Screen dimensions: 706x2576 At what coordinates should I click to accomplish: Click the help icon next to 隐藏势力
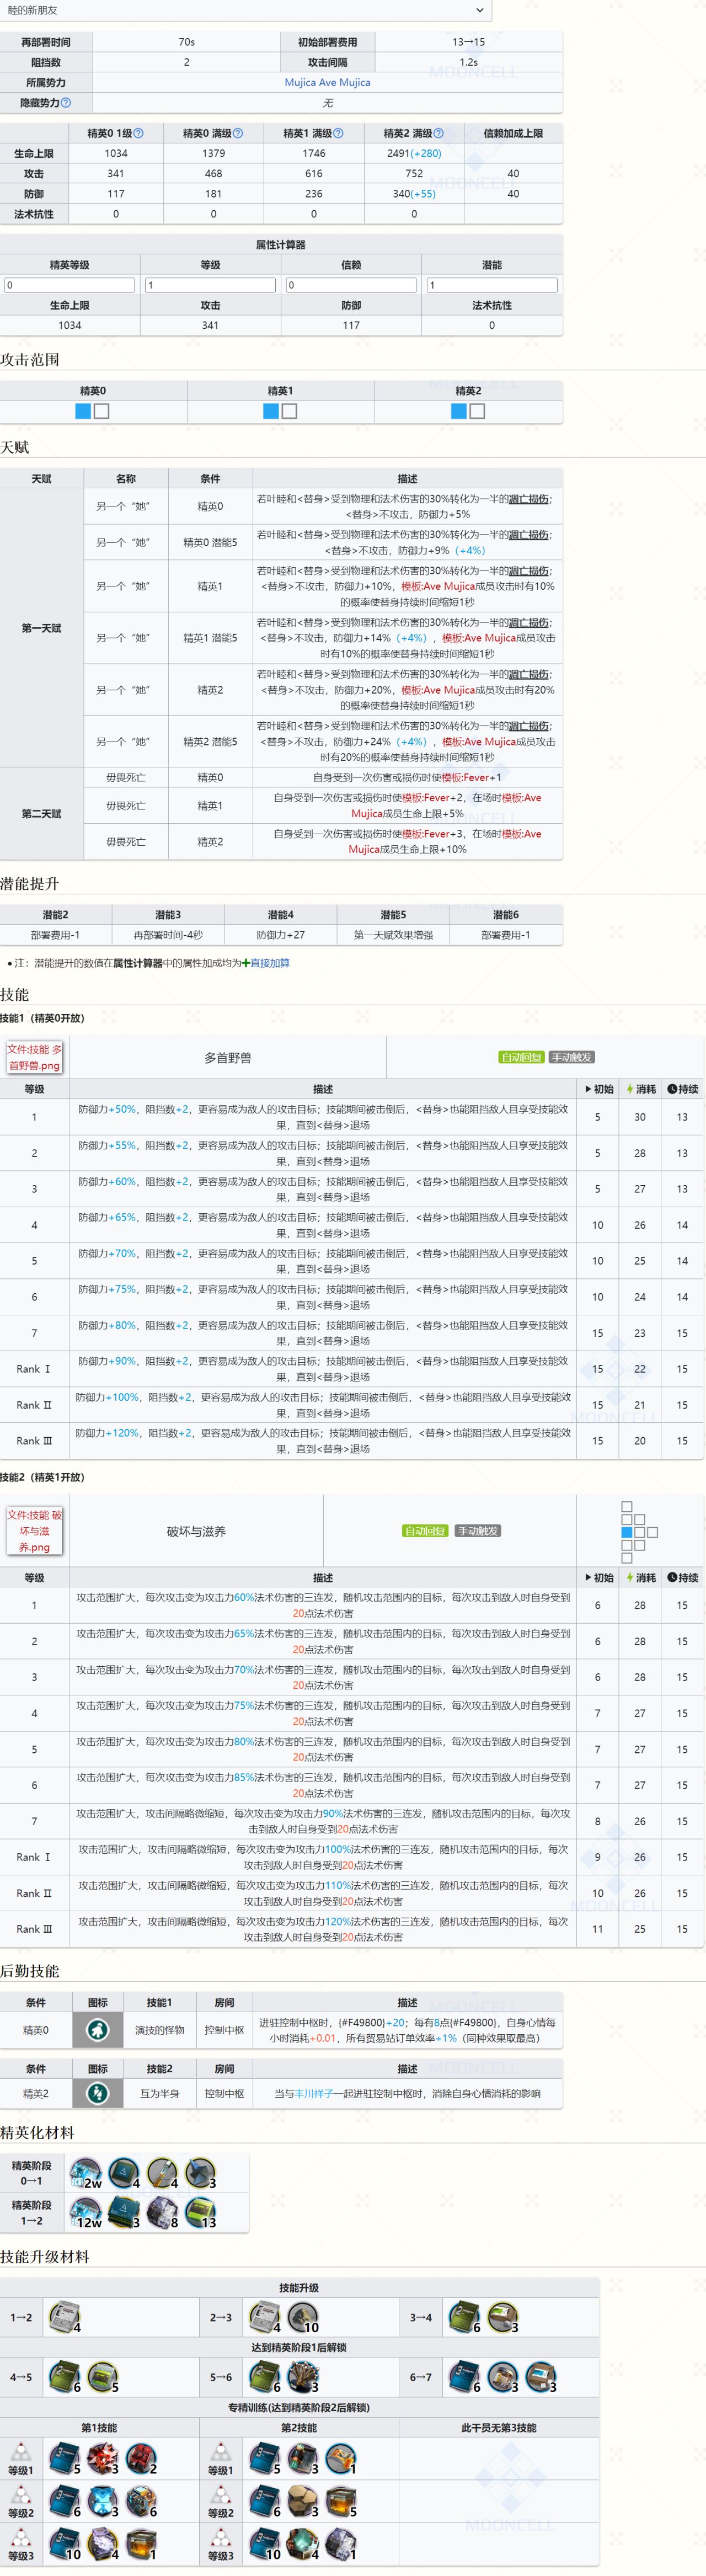pyautogui.click(x=66, y=103)
